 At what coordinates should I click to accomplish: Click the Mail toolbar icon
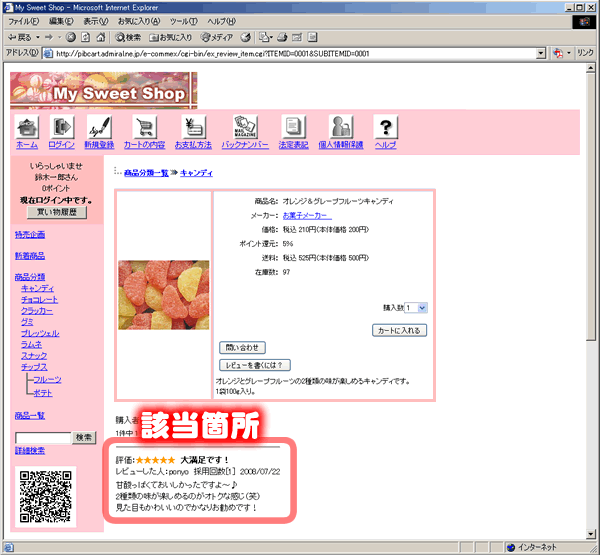[266, 37]
